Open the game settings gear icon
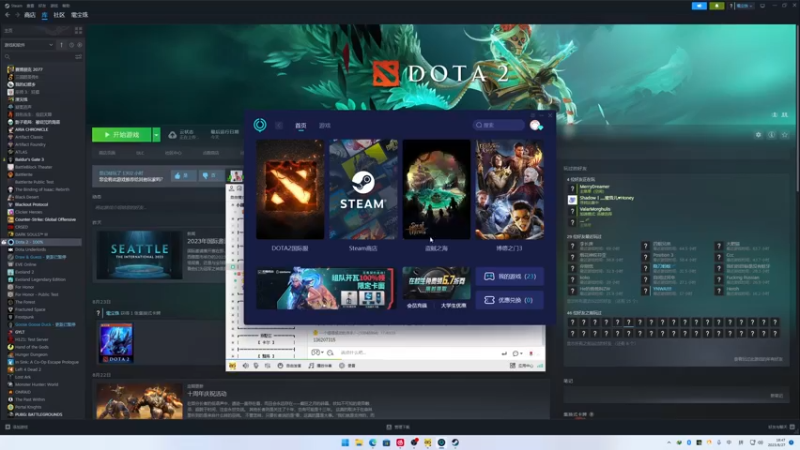The height and width of the screenshot is (450, 800). [x=758, y=135]
